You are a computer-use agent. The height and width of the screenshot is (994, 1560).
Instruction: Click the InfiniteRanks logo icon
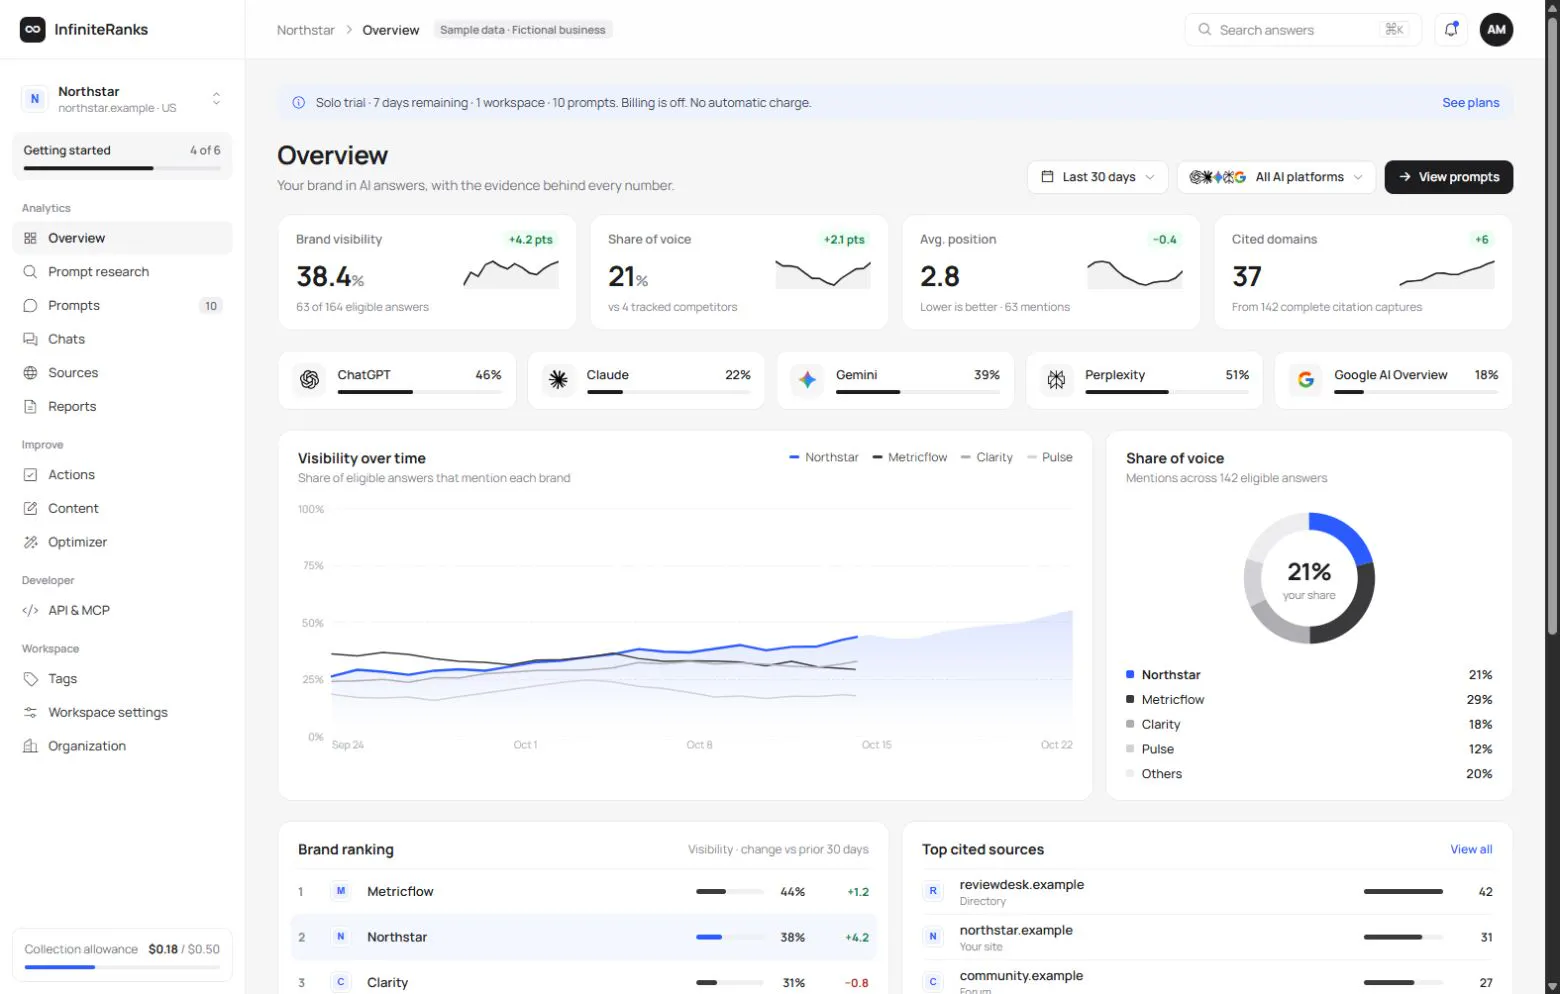(33, 30)
